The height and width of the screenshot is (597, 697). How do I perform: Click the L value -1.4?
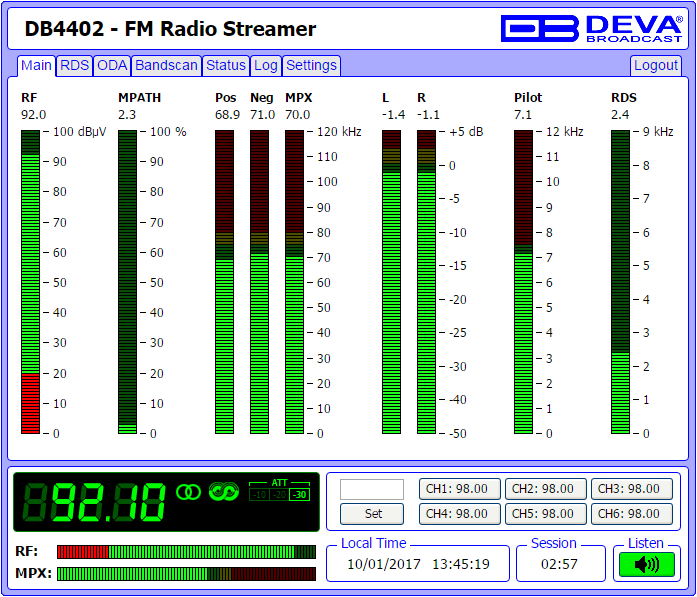(x=393, y=115)
